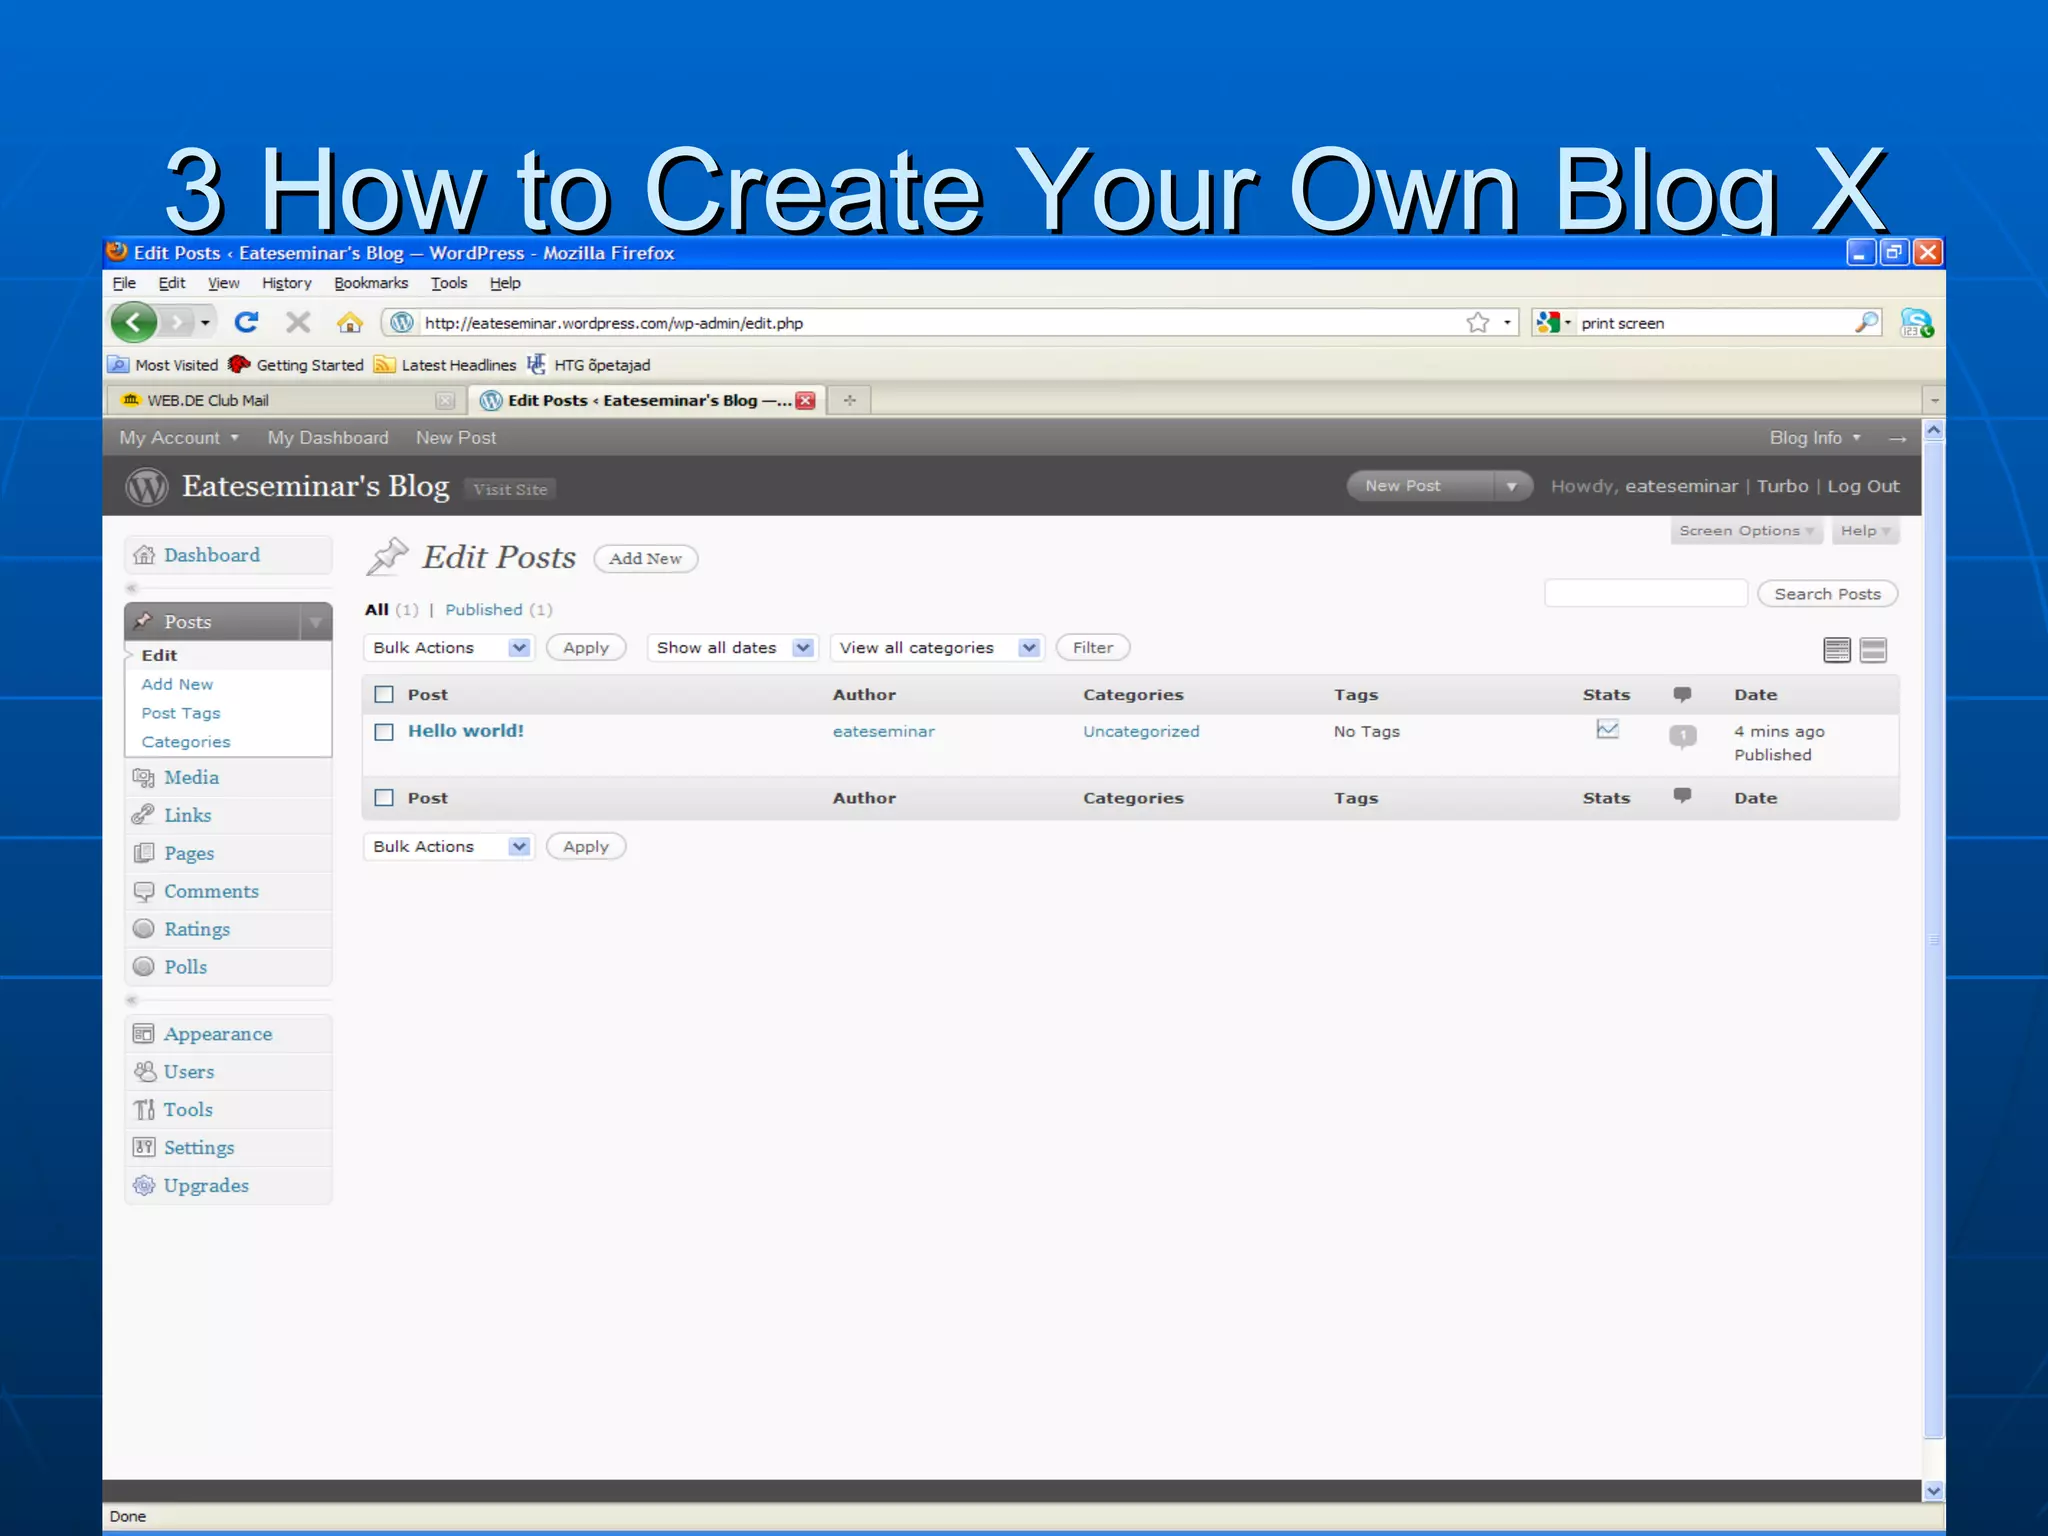Switch to list view icon

click(x=1837, y=650)
